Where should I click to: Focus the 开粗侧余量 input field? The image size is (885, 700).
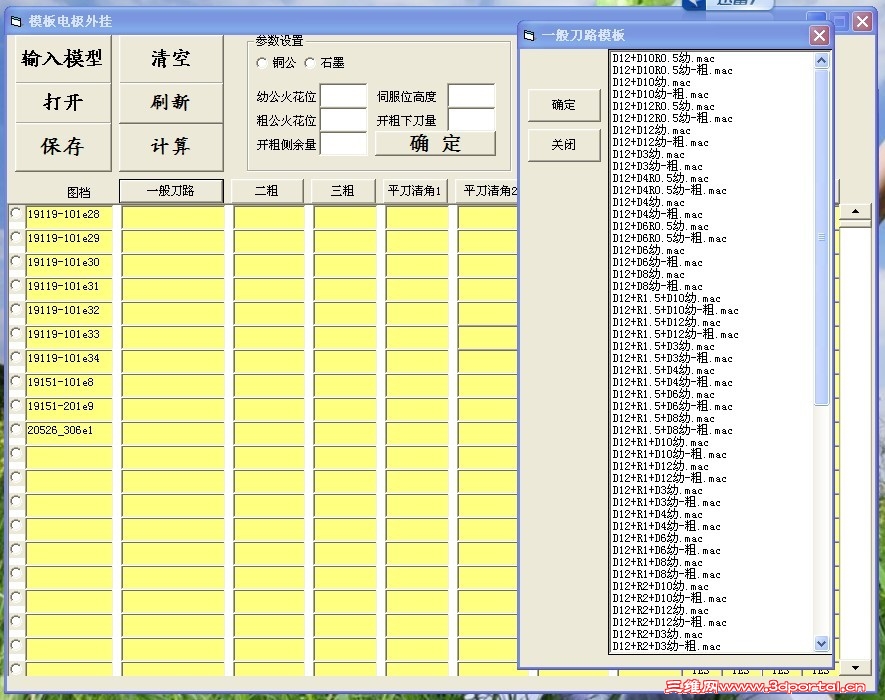pos(343,145)
